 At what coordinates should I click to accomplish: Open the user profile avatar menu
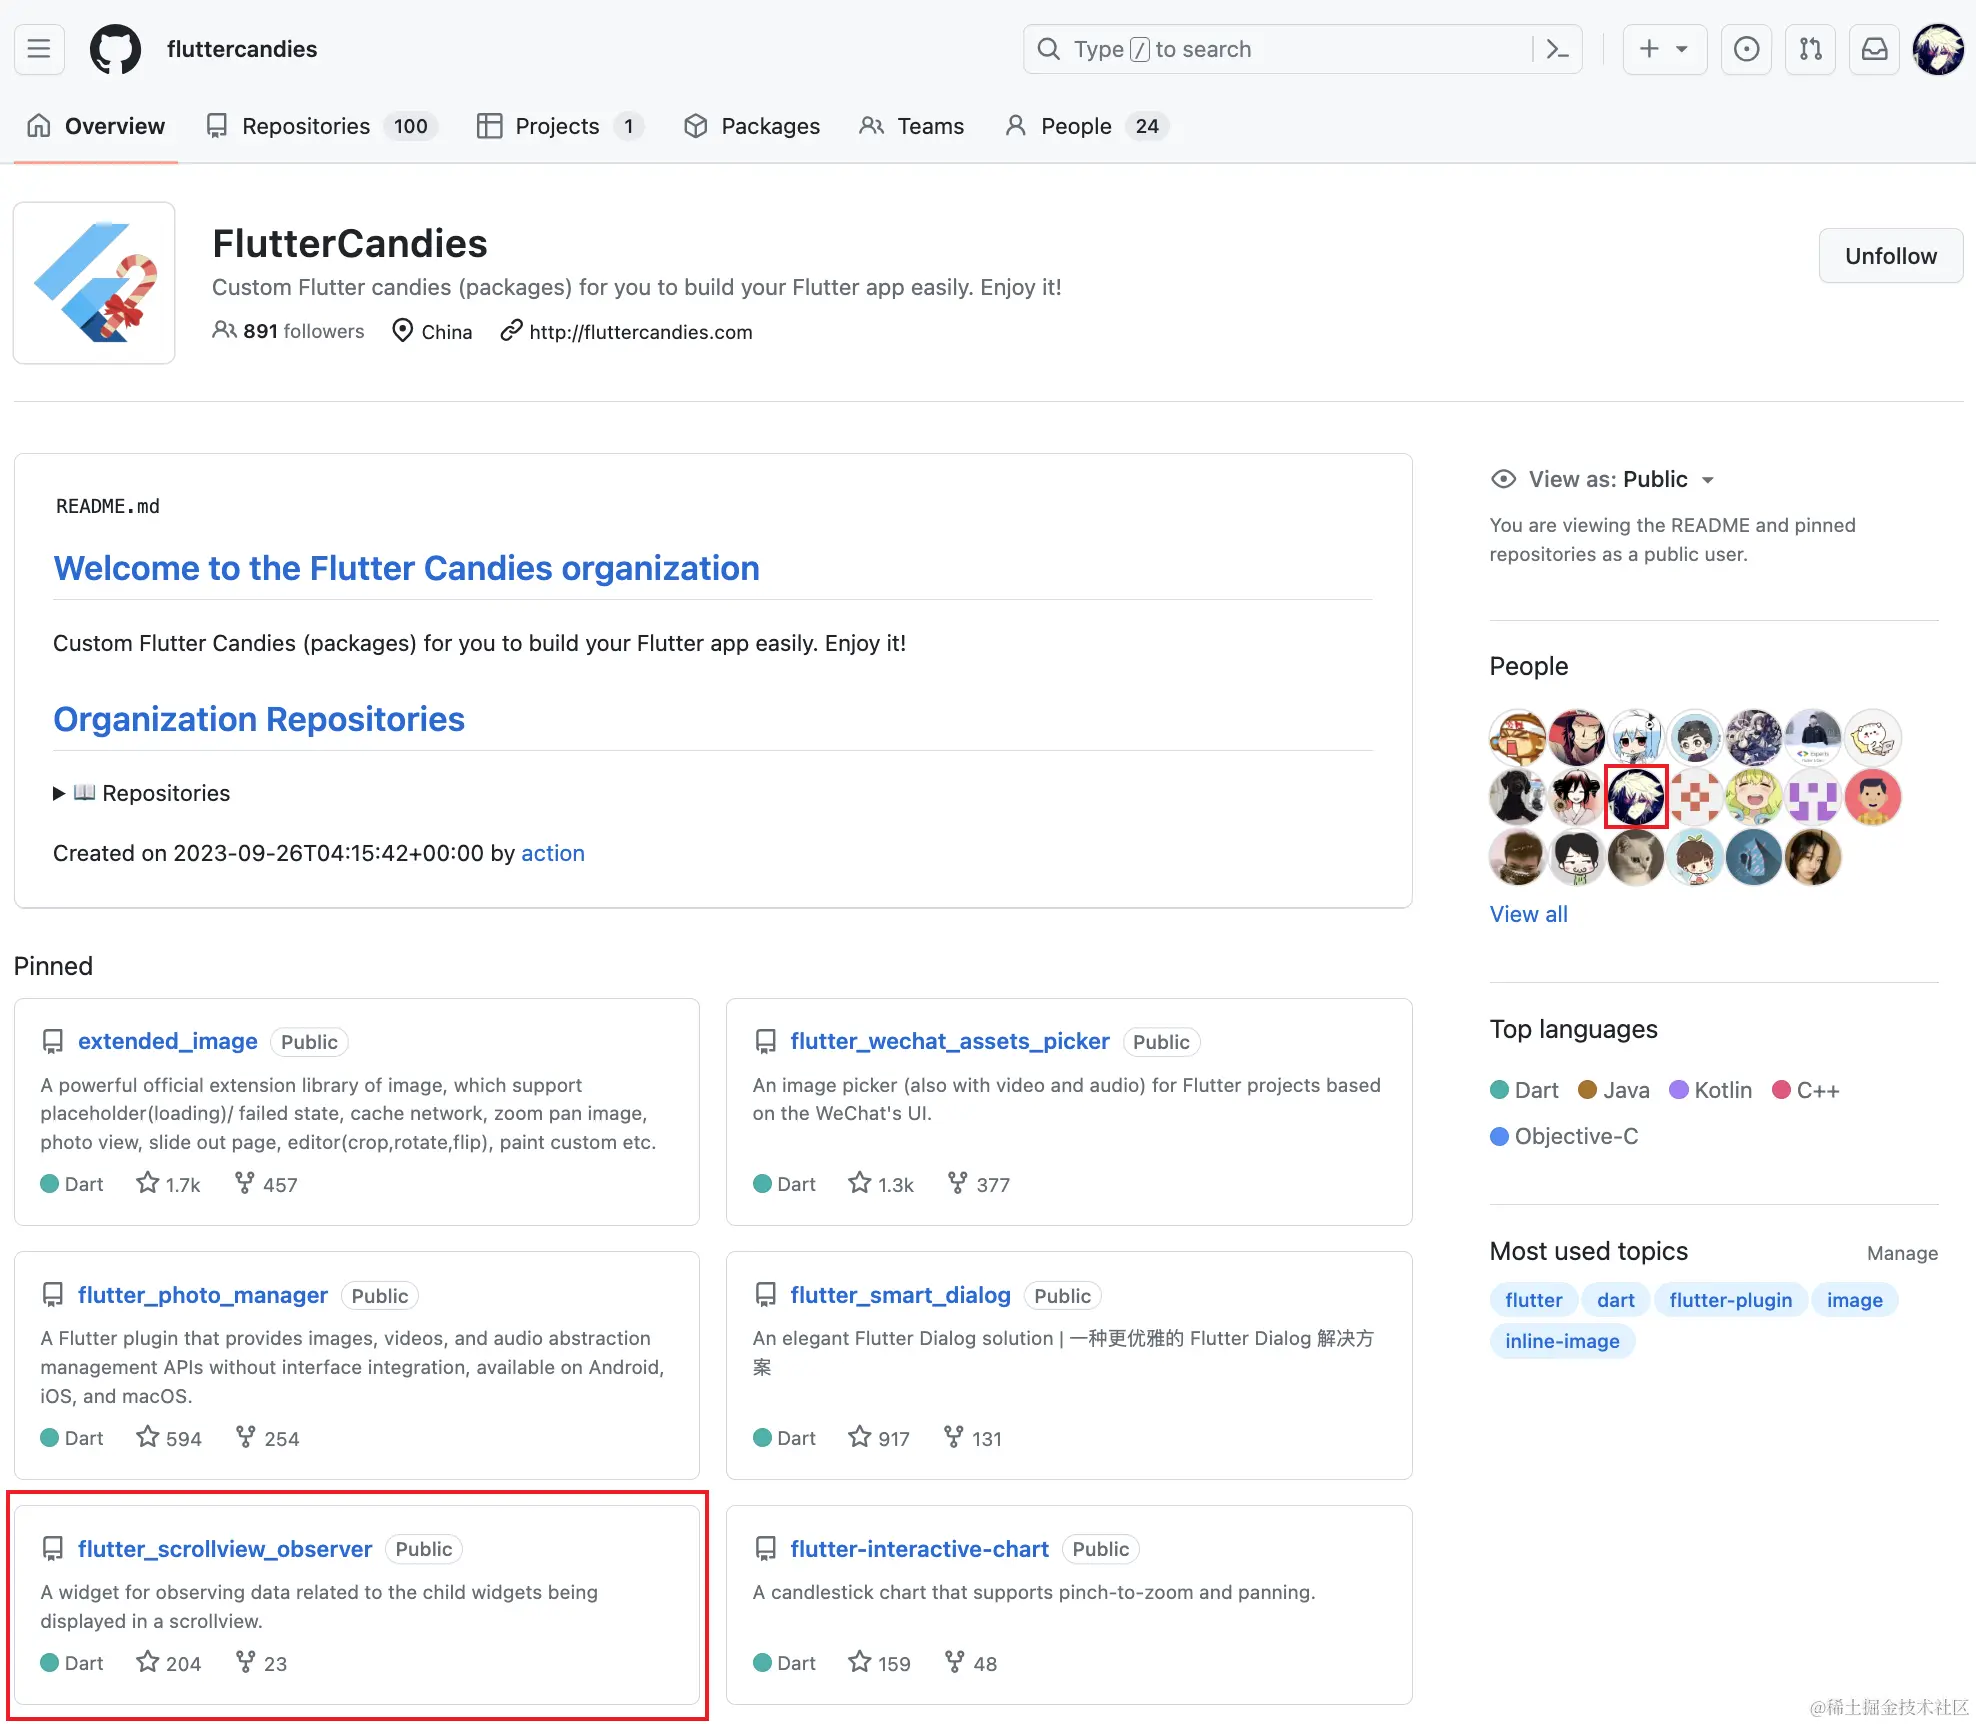point(1938,49)
